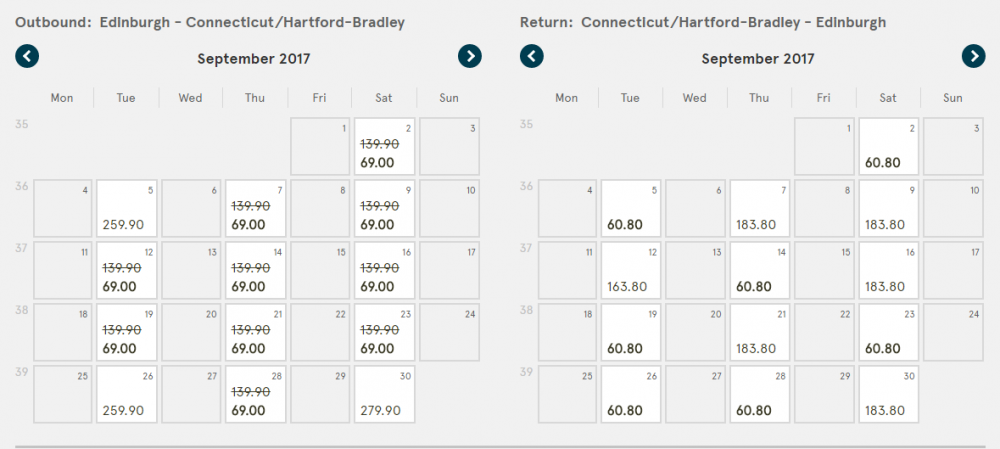Pick outbound September 30 fare 279.90

[x=385, y=394]
